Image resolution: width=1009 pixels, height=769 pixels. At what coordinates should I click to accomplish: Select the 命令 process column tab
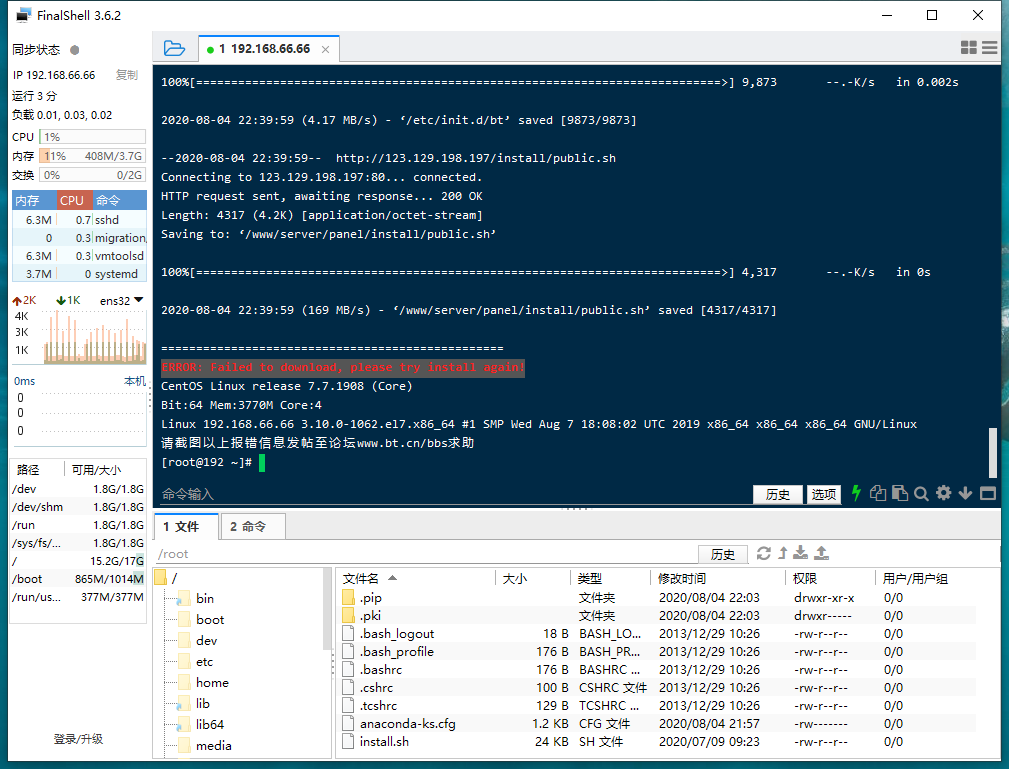tap(120, 200)
